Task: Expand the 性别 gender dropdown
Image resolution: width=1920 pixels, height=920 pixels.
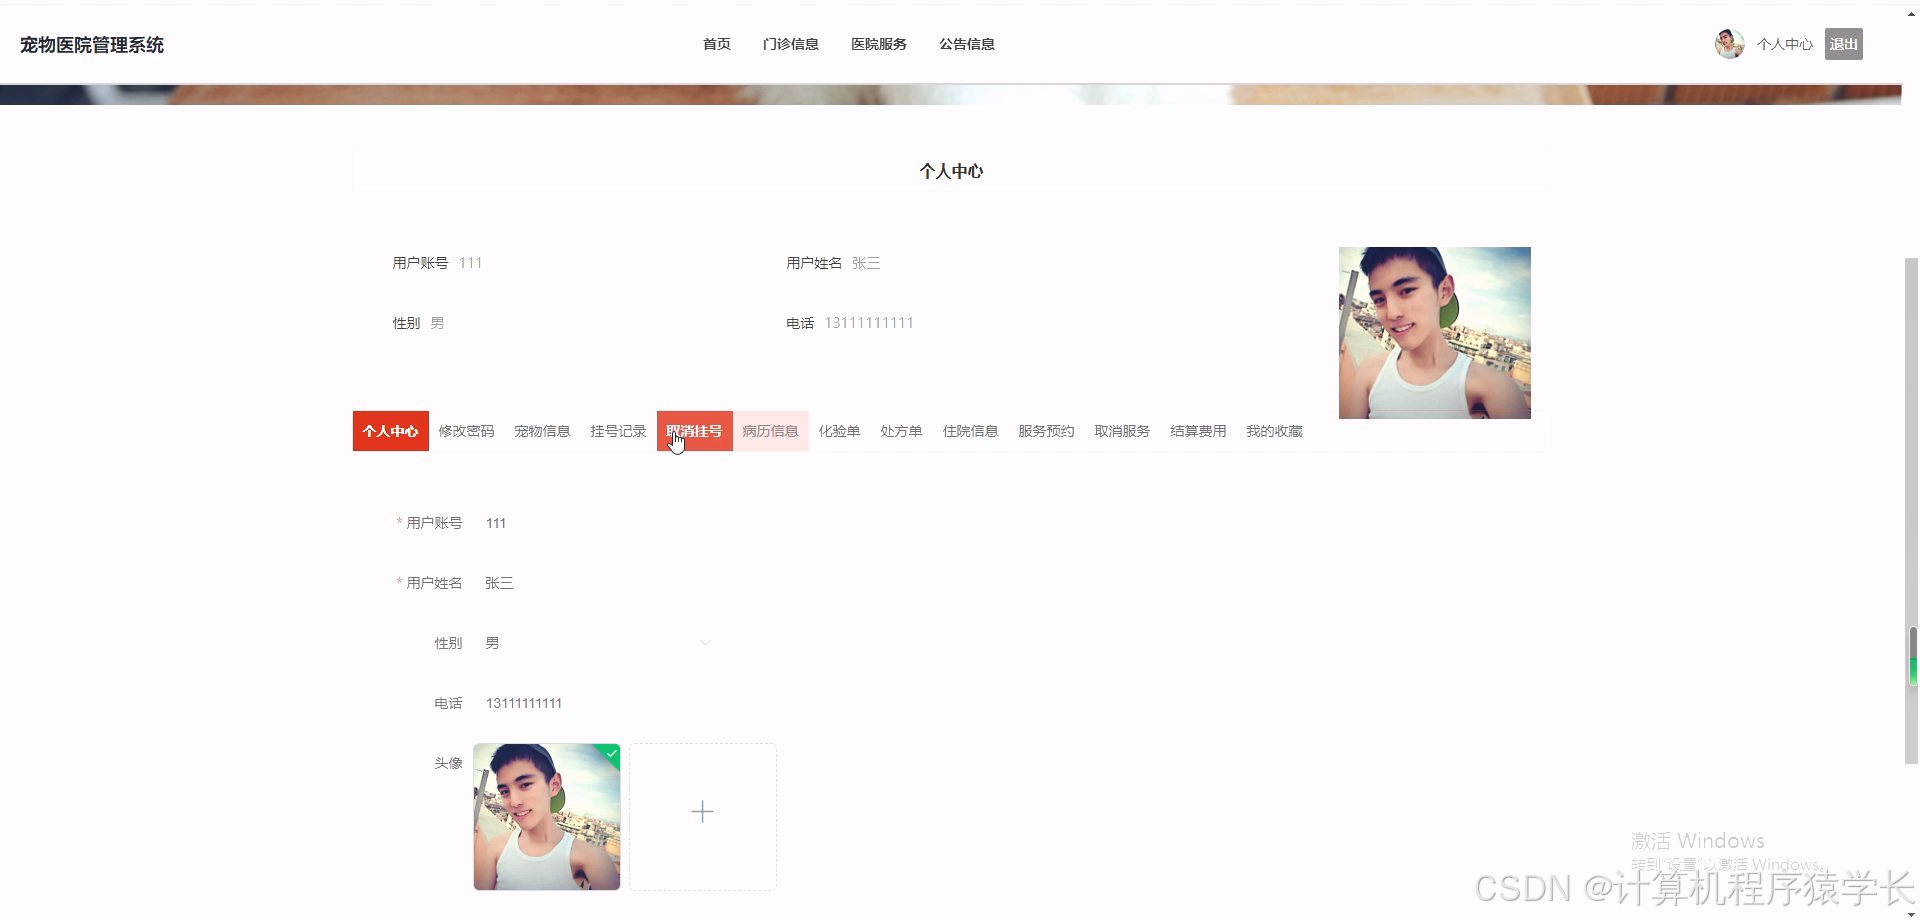Action: coord(706,643)
